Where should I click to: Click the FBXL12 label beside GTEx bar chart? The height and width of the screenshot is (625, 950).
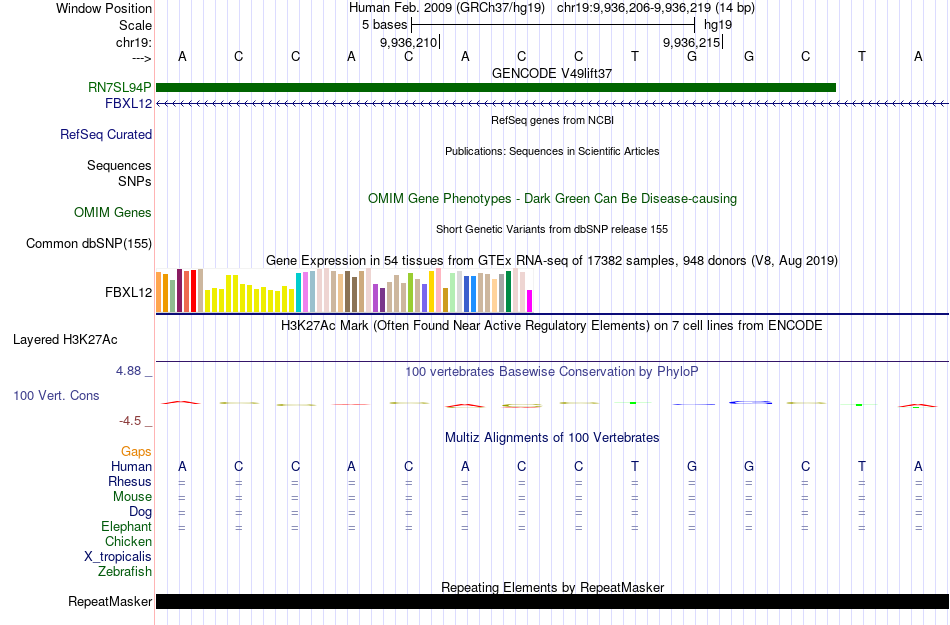coord(128,293)
